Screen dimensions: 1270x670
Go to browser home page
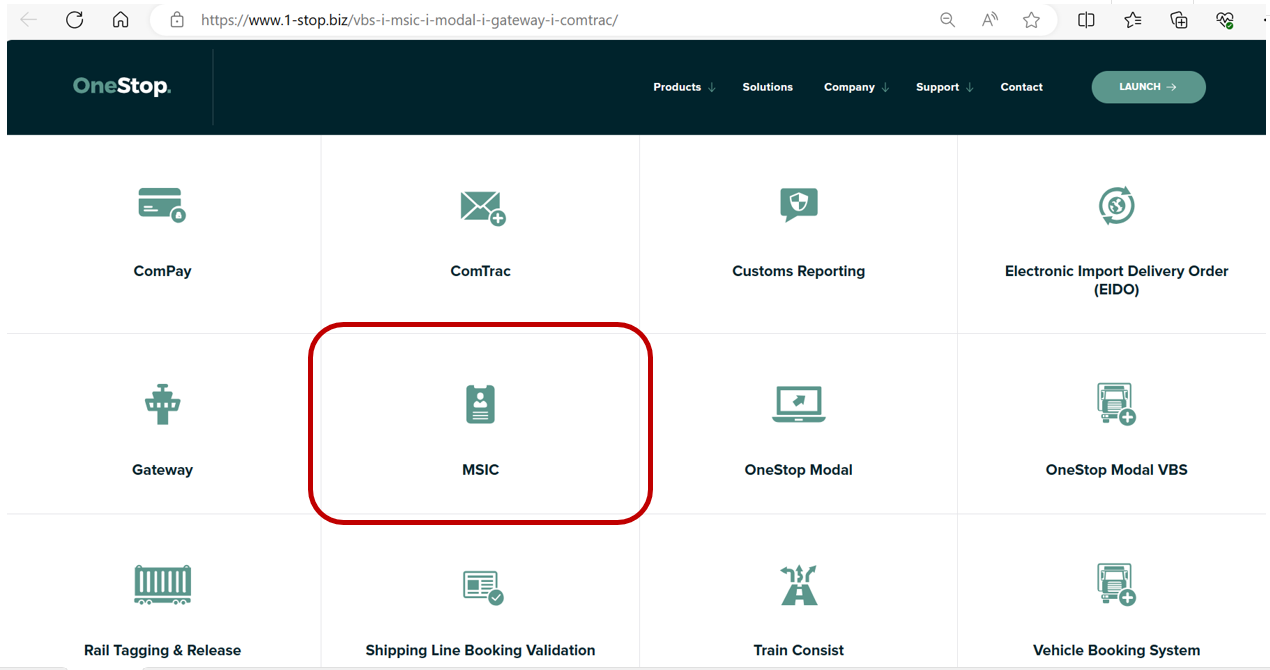[120, 20]
